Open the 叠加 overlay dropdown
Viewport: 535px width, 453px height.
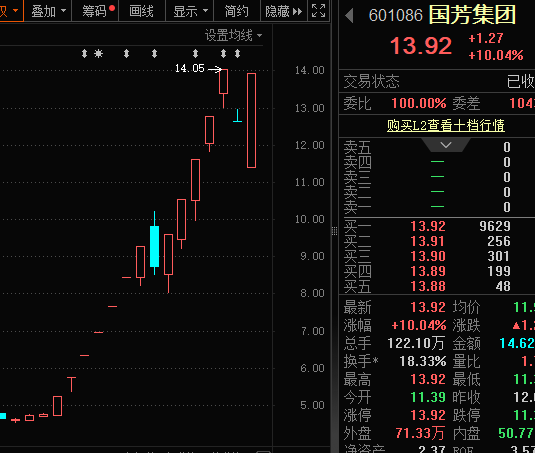[48, 11]
